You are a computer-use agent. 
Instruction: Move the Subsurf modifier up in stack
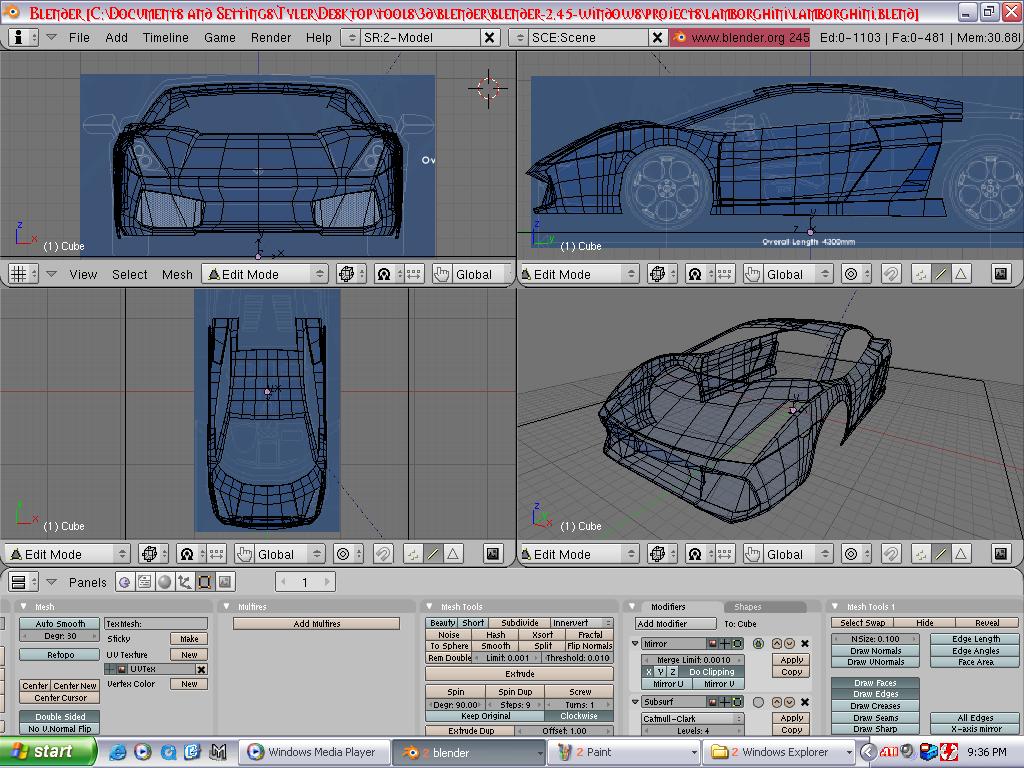[x=777, y=702]
